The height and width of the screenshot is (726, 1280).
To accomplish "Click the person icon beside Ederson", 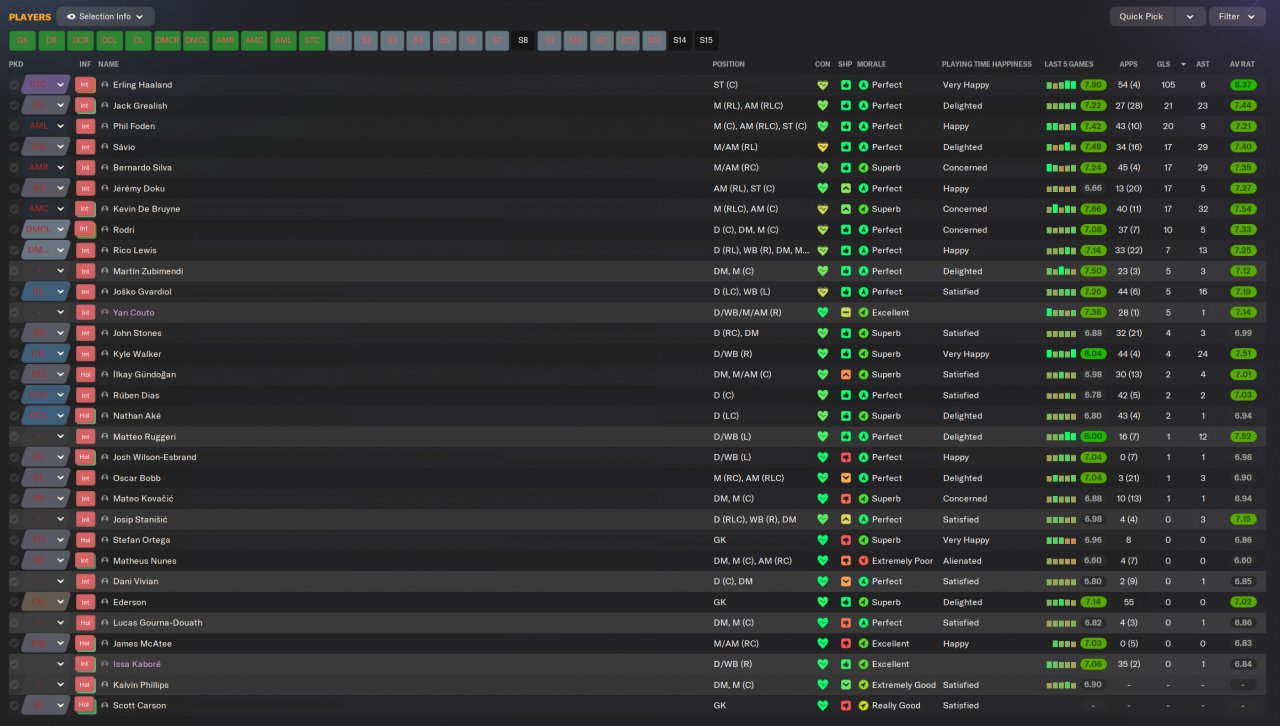I will click(104, 602).
